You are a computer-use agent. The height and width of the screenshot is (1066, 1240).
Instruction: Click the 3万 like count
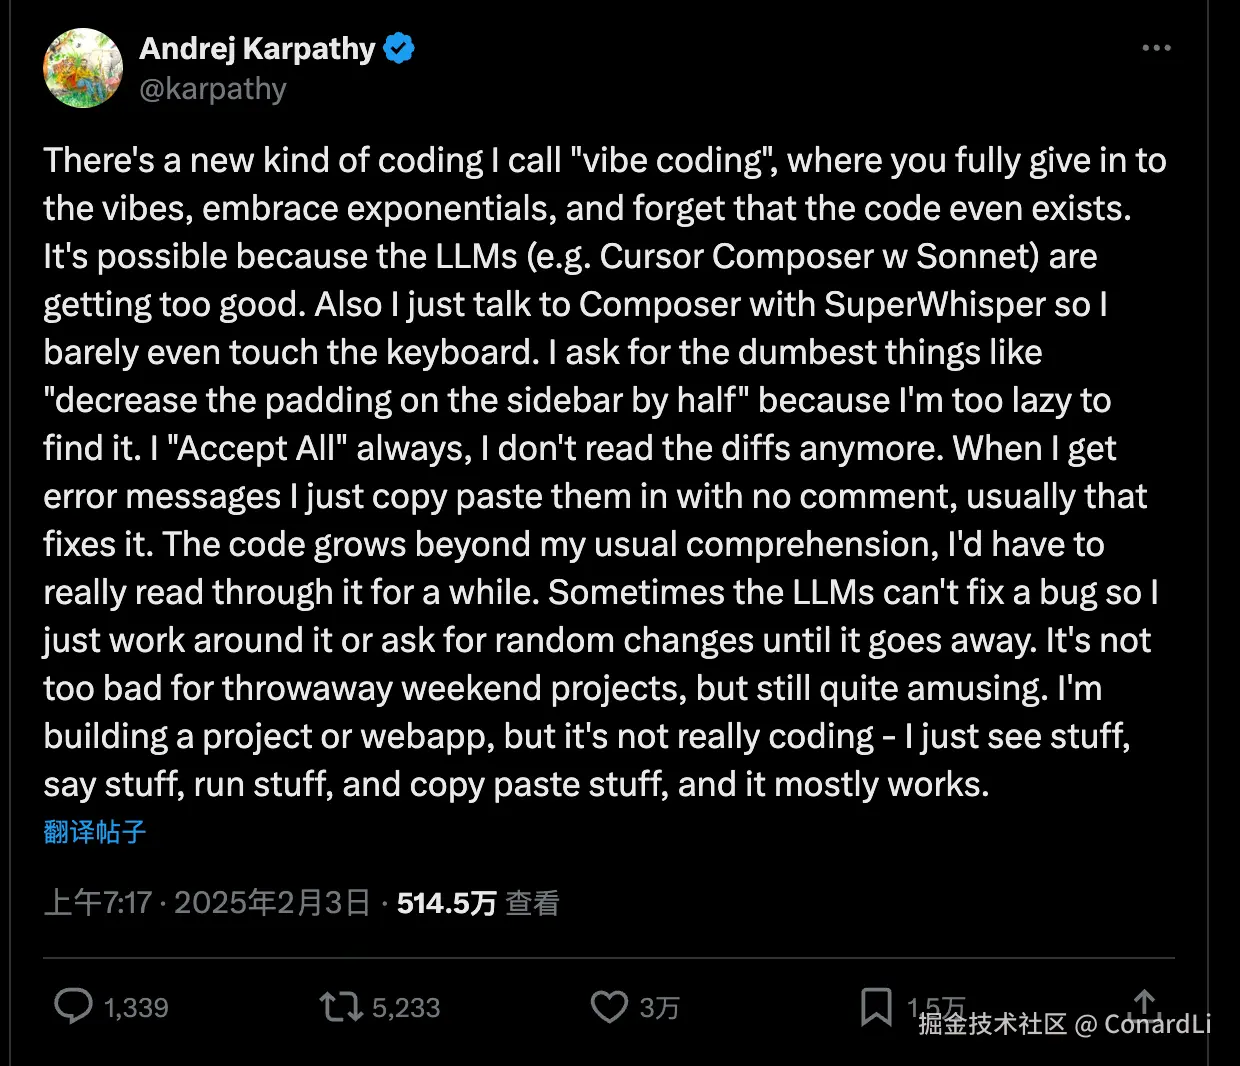click(659, 1007)
